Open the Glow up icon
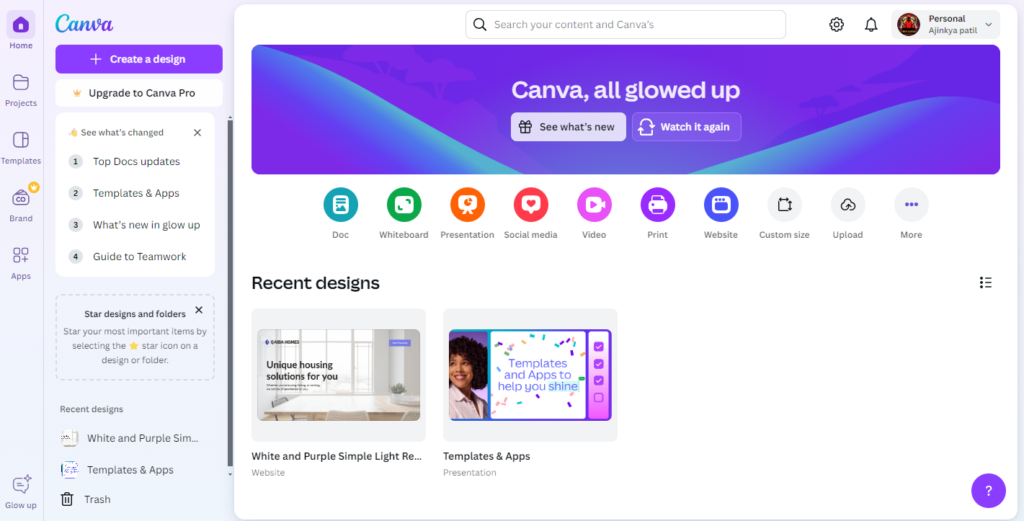The width and height of the screenshot is (1024, 521). click(21, 485)
